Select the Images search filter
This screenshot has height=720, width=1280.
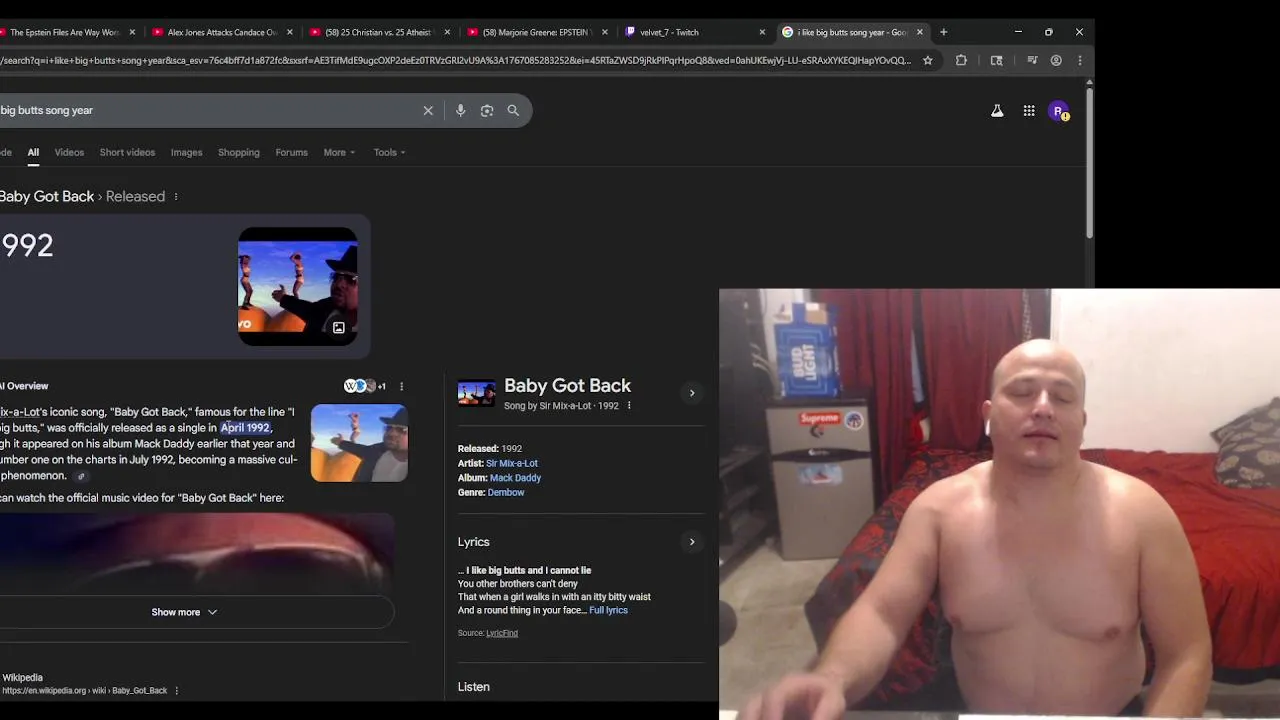[x=186, y=152]
